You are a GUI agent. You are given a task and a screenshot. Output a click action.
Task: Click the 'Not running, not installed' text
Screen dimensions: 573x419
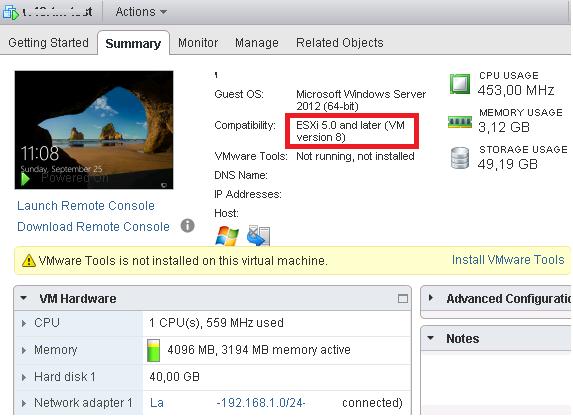click(x=355, y=156)
